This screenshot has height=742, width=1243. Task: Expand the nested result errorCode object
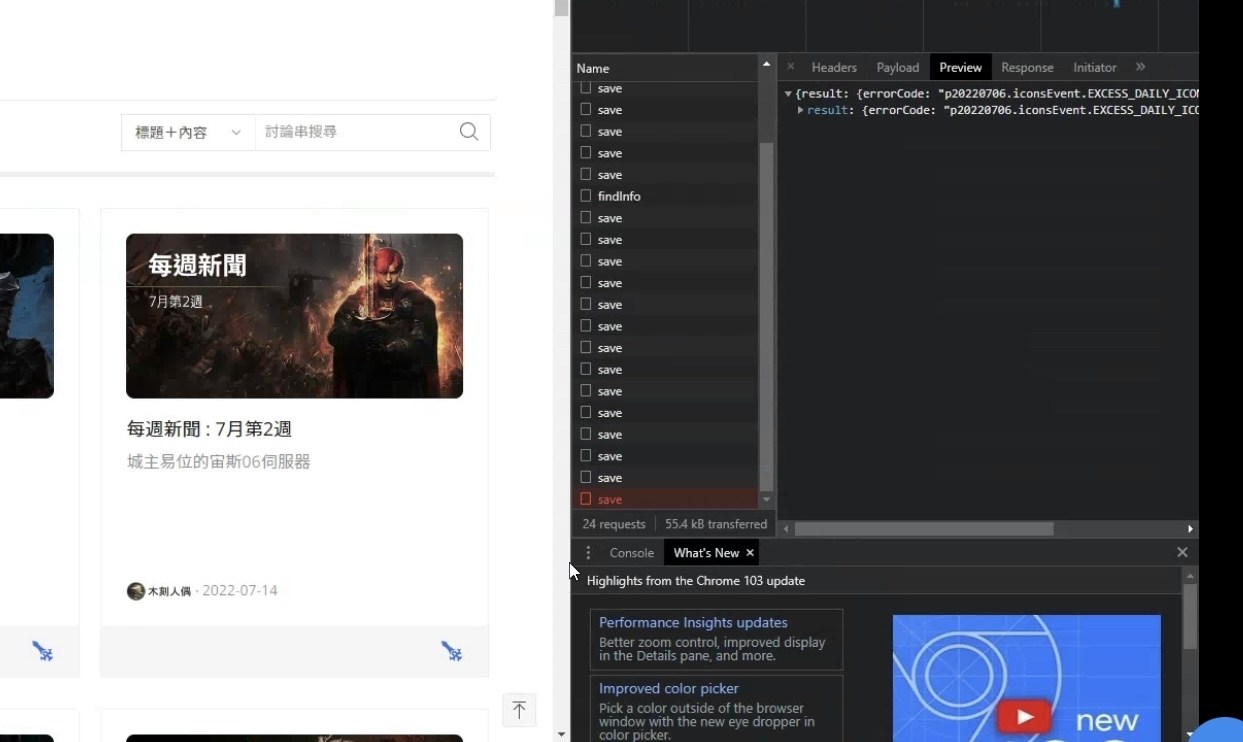click(x=800, y=110)
